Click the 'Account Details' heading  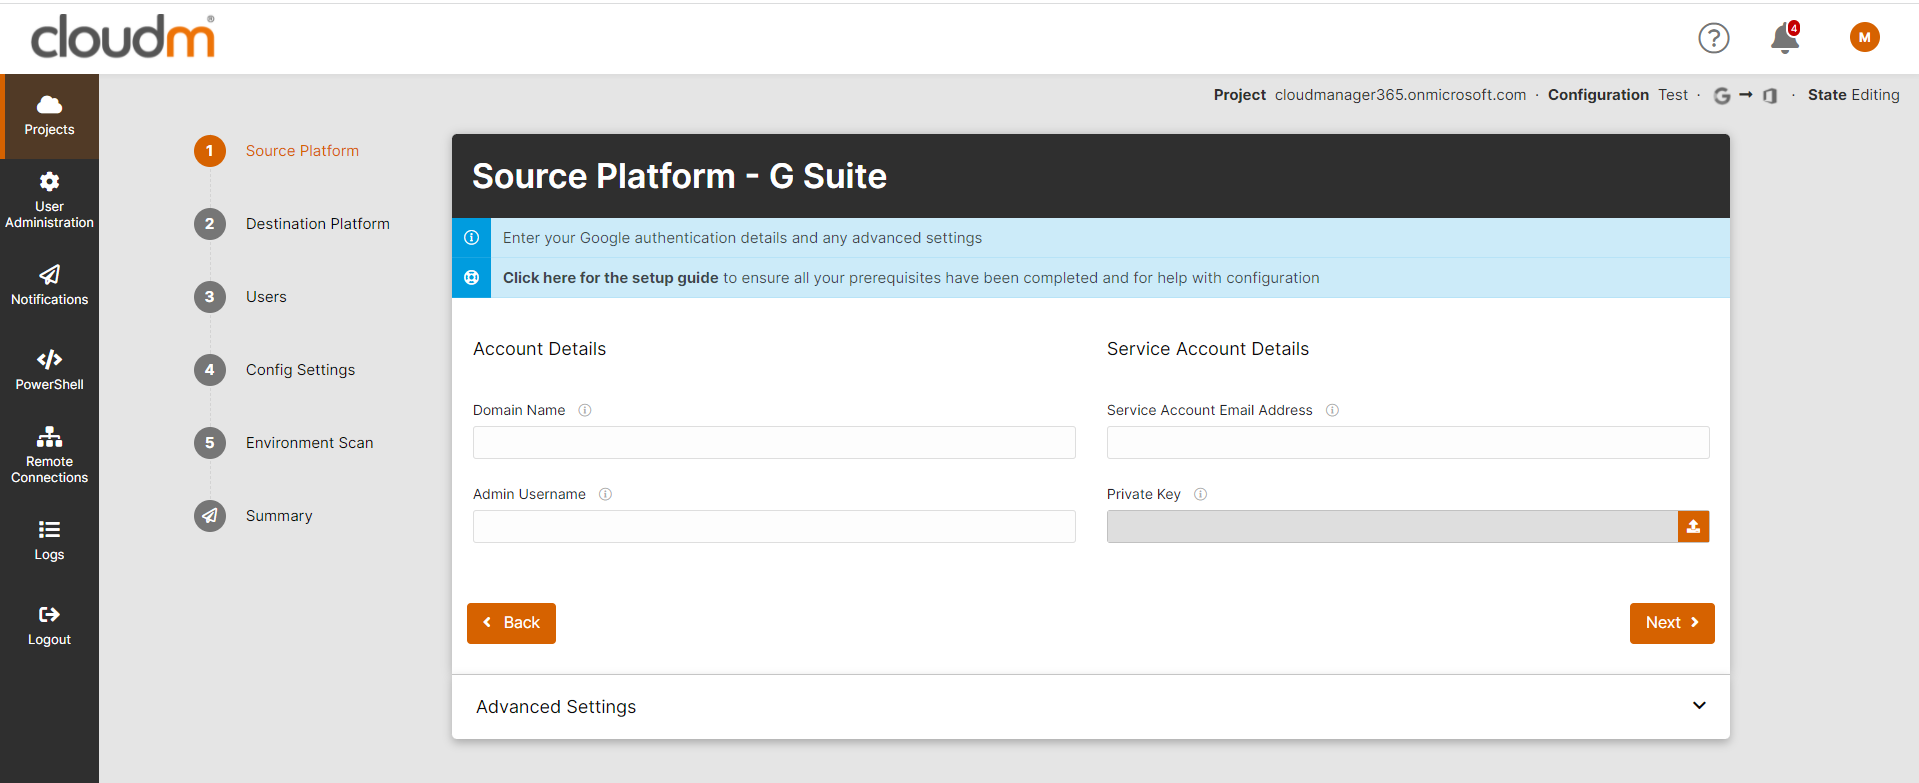539,349
